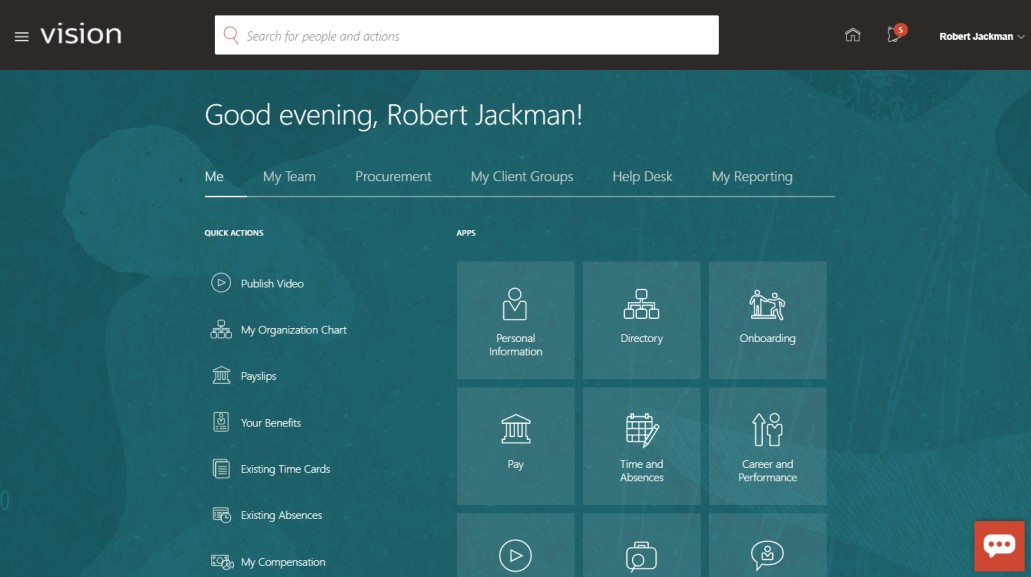This screenshot has height=577, width=1031.
Task: Open the Help Desk tab
Action: [642, 177]
